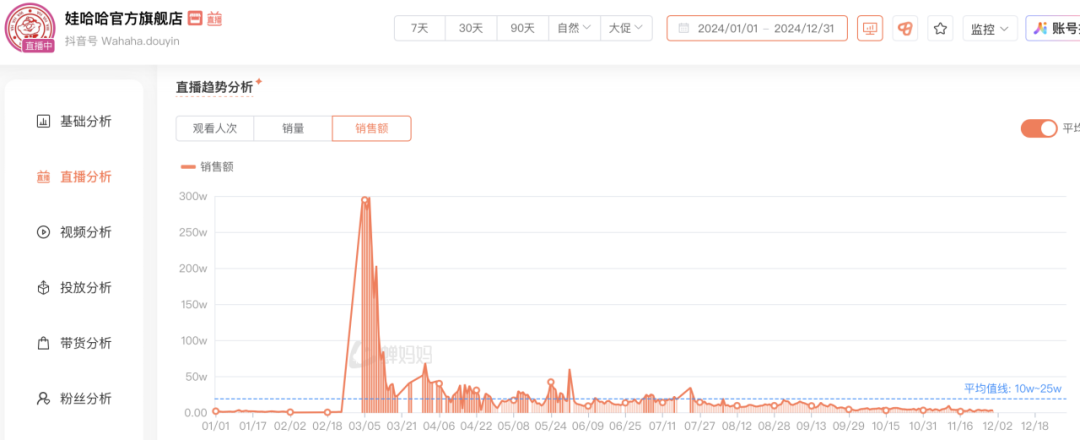The image size is (1080, 440).
Task: Switch to the 销量 tab
Action: coord(293,128)
